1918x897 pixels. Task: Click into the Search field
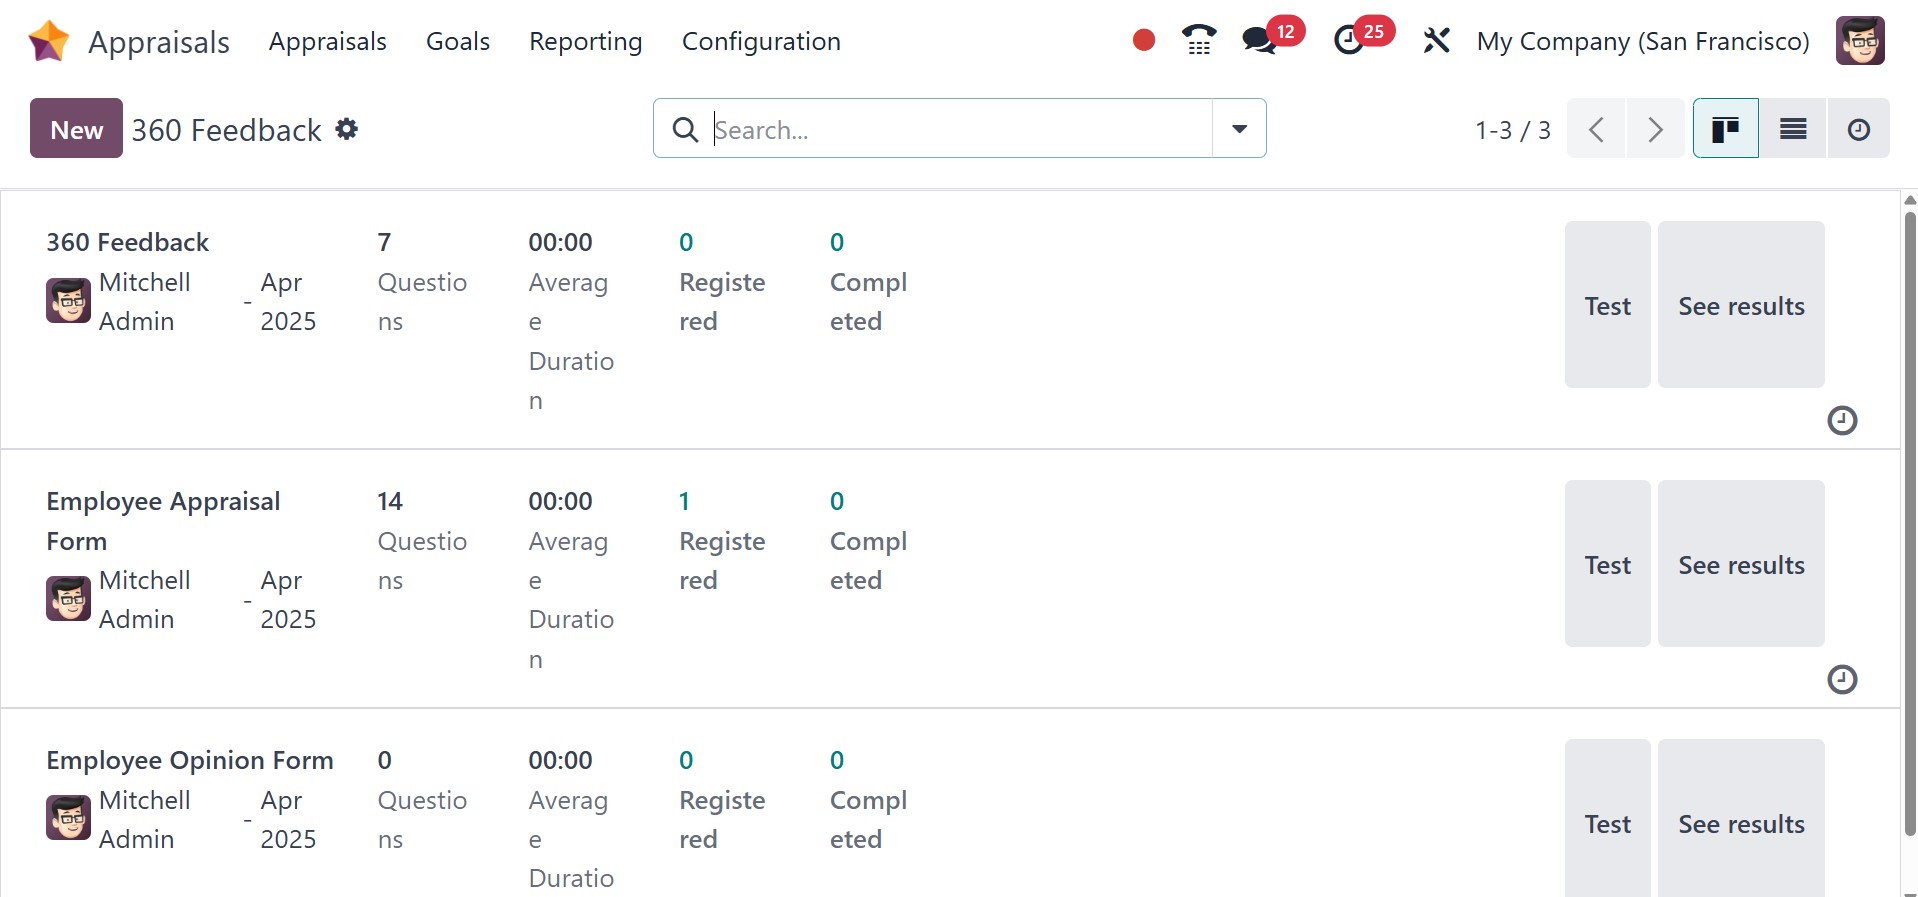pos(958,129)
